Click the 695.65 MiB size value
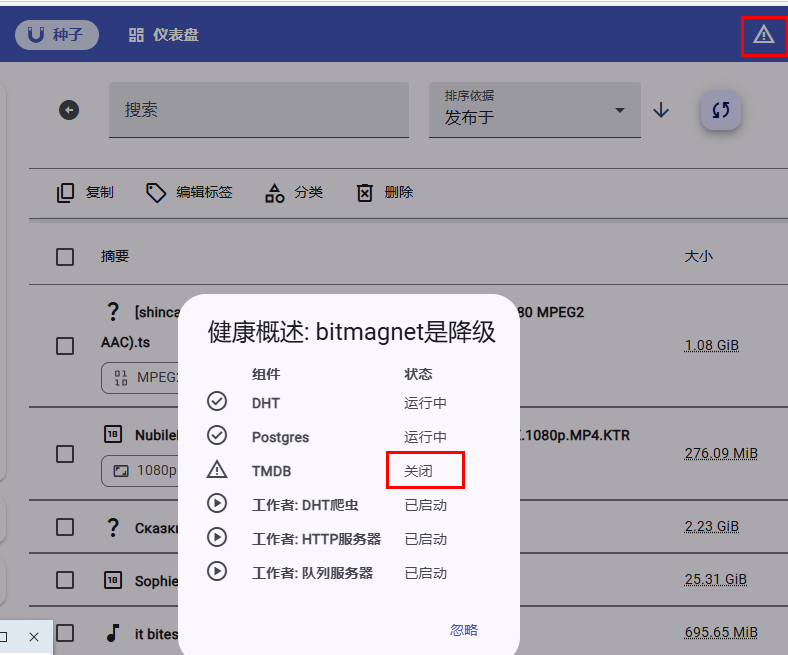The width and height of the screenshot is (788, 655). 721,632
